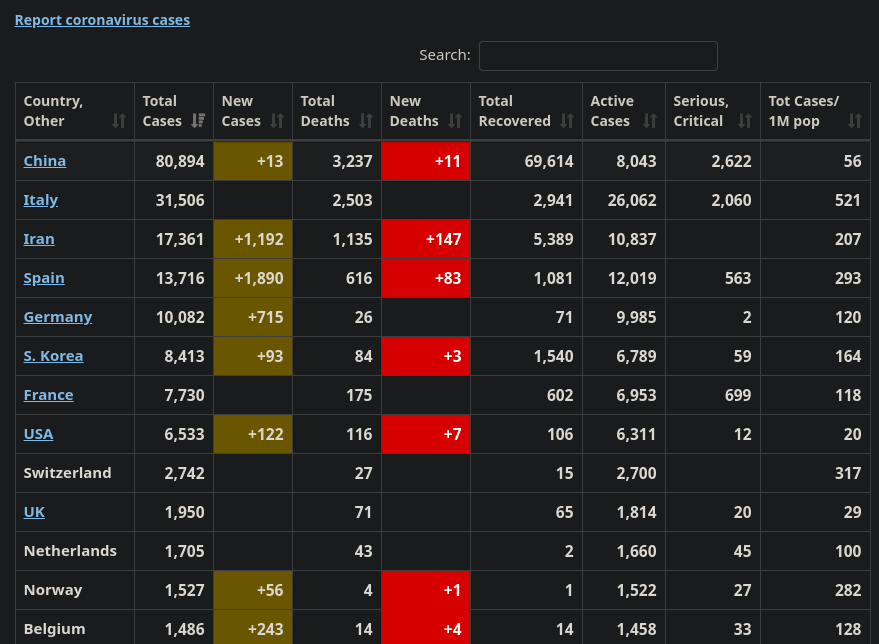Screen dimensions: 879x644
Task: Click Serious, Critical sort arrows
Action: (744, 121)
